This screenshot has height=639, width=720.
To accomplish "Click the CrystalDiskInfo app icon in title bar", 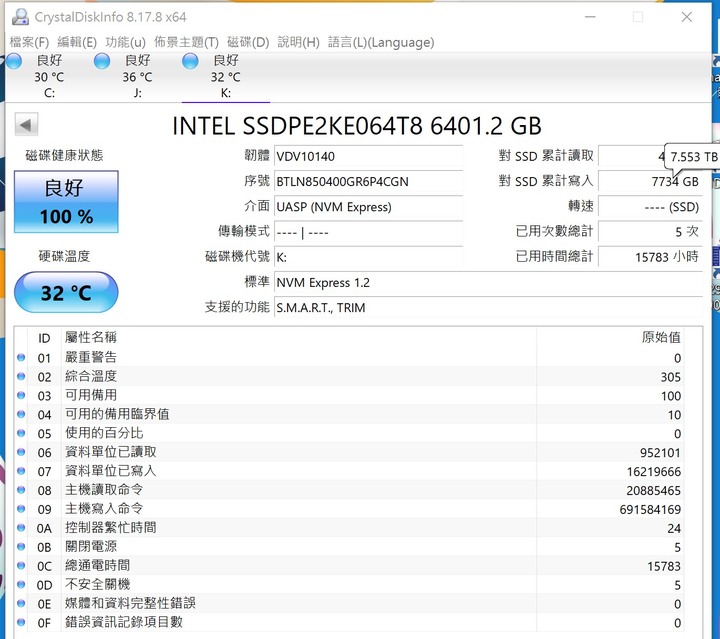I will click(20, 17).
